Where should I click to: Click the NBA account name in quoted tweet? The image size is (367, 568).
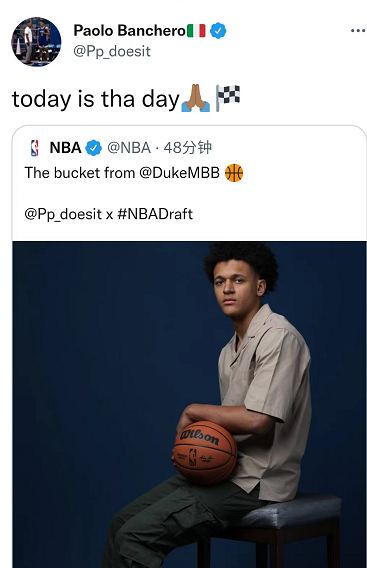(x=65, y=148)
